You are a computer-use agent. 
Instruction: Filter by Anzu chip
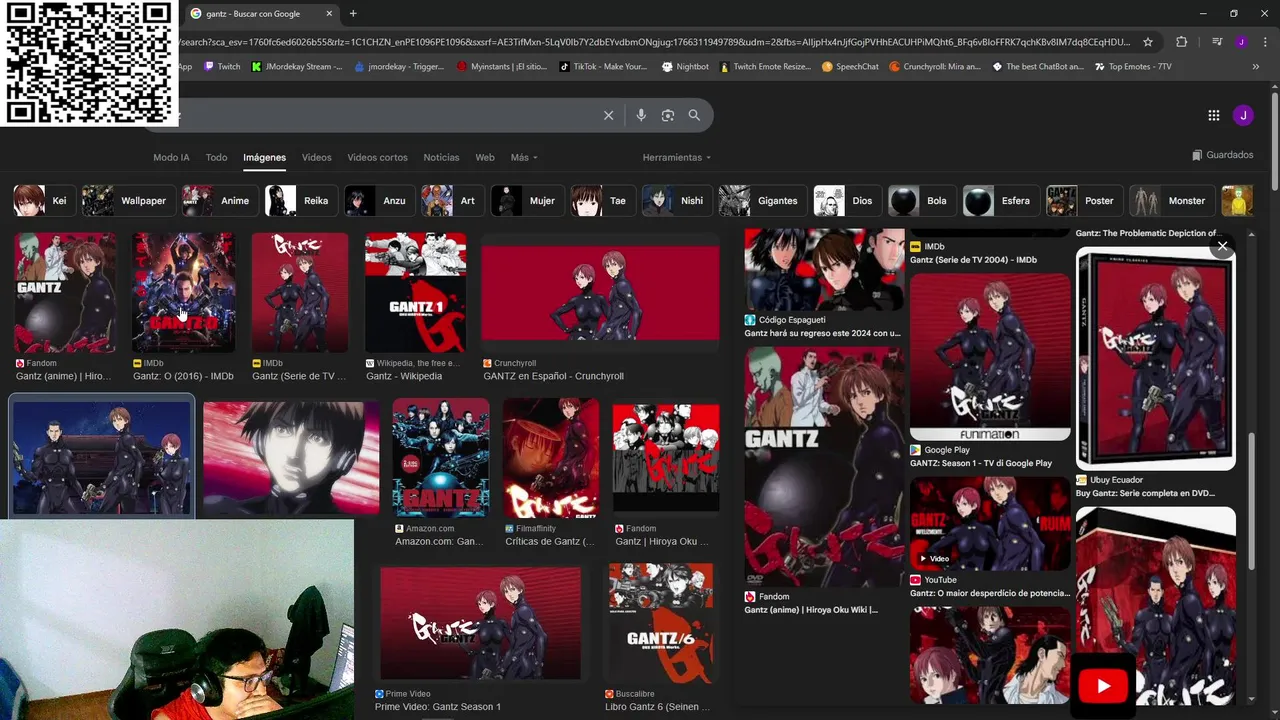point(379,201)
